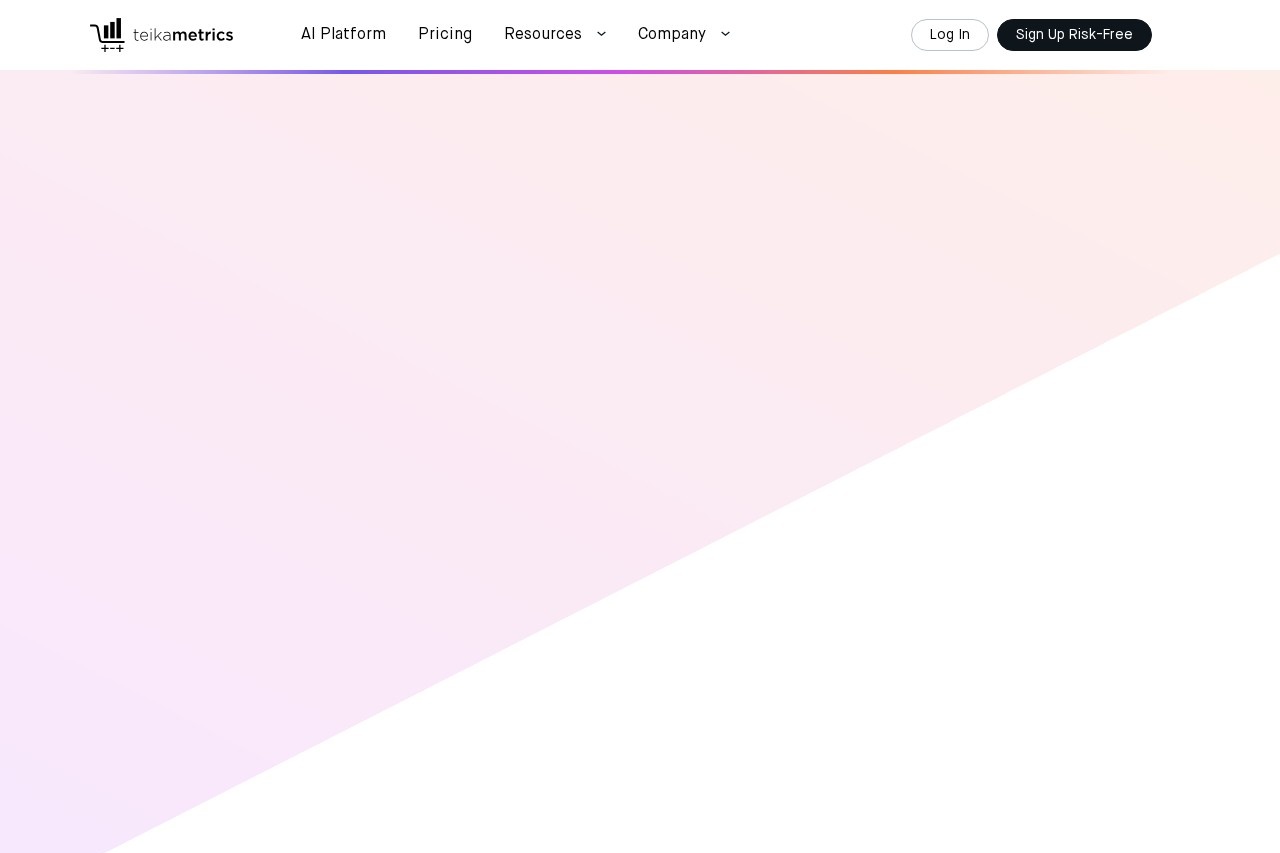The height and width of the screenshot is (853, 1280).
Task: Click the cart wheels in the logo
Action: (112, 48)
